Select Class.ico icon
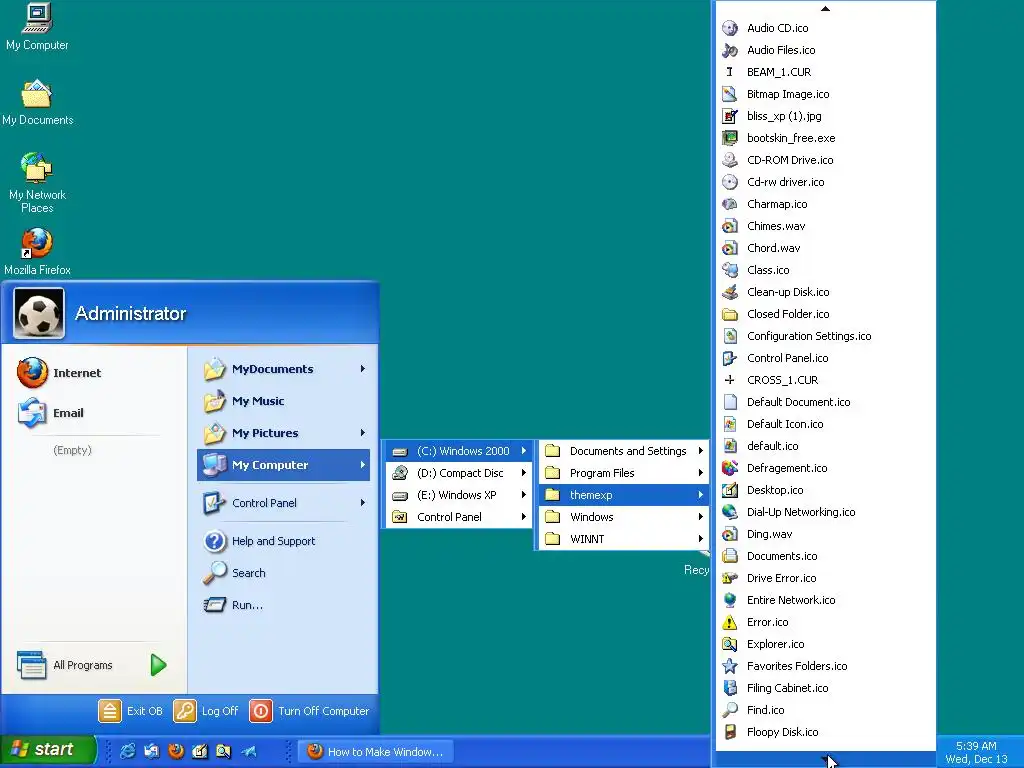 click(729, 270)
